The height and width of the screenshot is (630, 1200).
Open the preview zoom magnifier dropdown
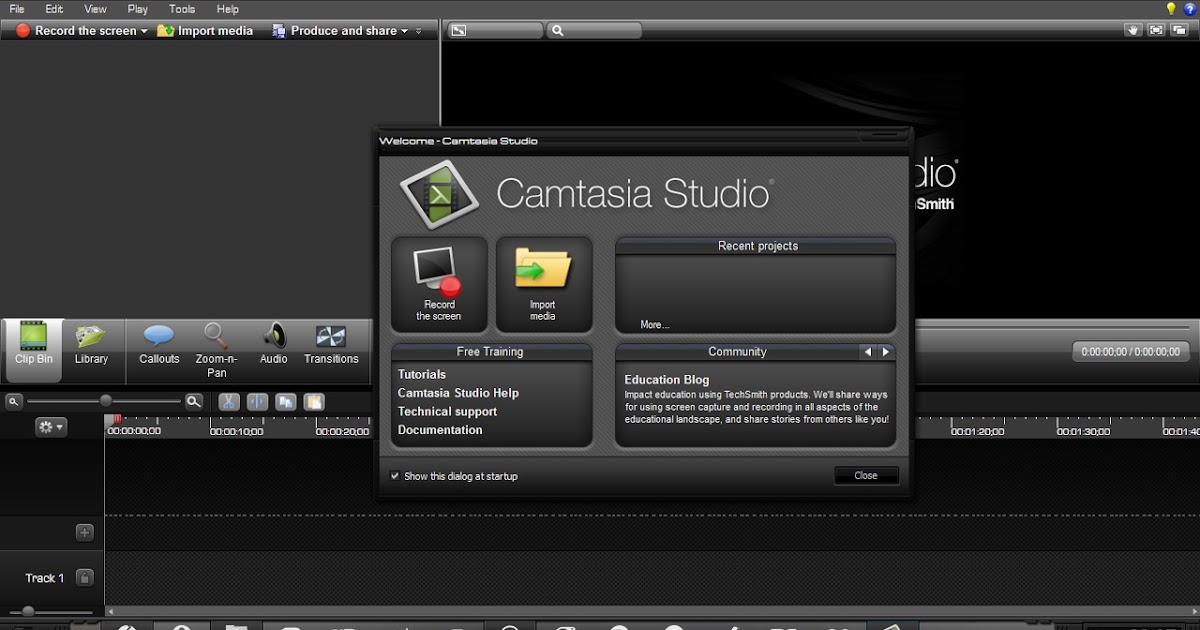pyautogui.click(x=595, y=31)
